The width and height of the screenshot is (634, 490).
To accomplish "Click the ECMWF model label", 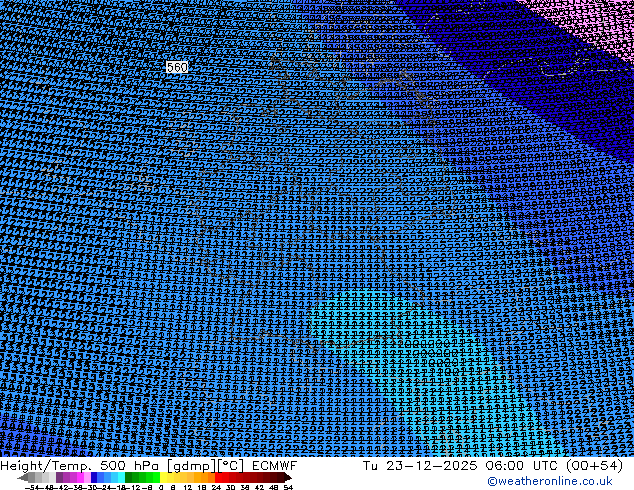I will point(275,466).
